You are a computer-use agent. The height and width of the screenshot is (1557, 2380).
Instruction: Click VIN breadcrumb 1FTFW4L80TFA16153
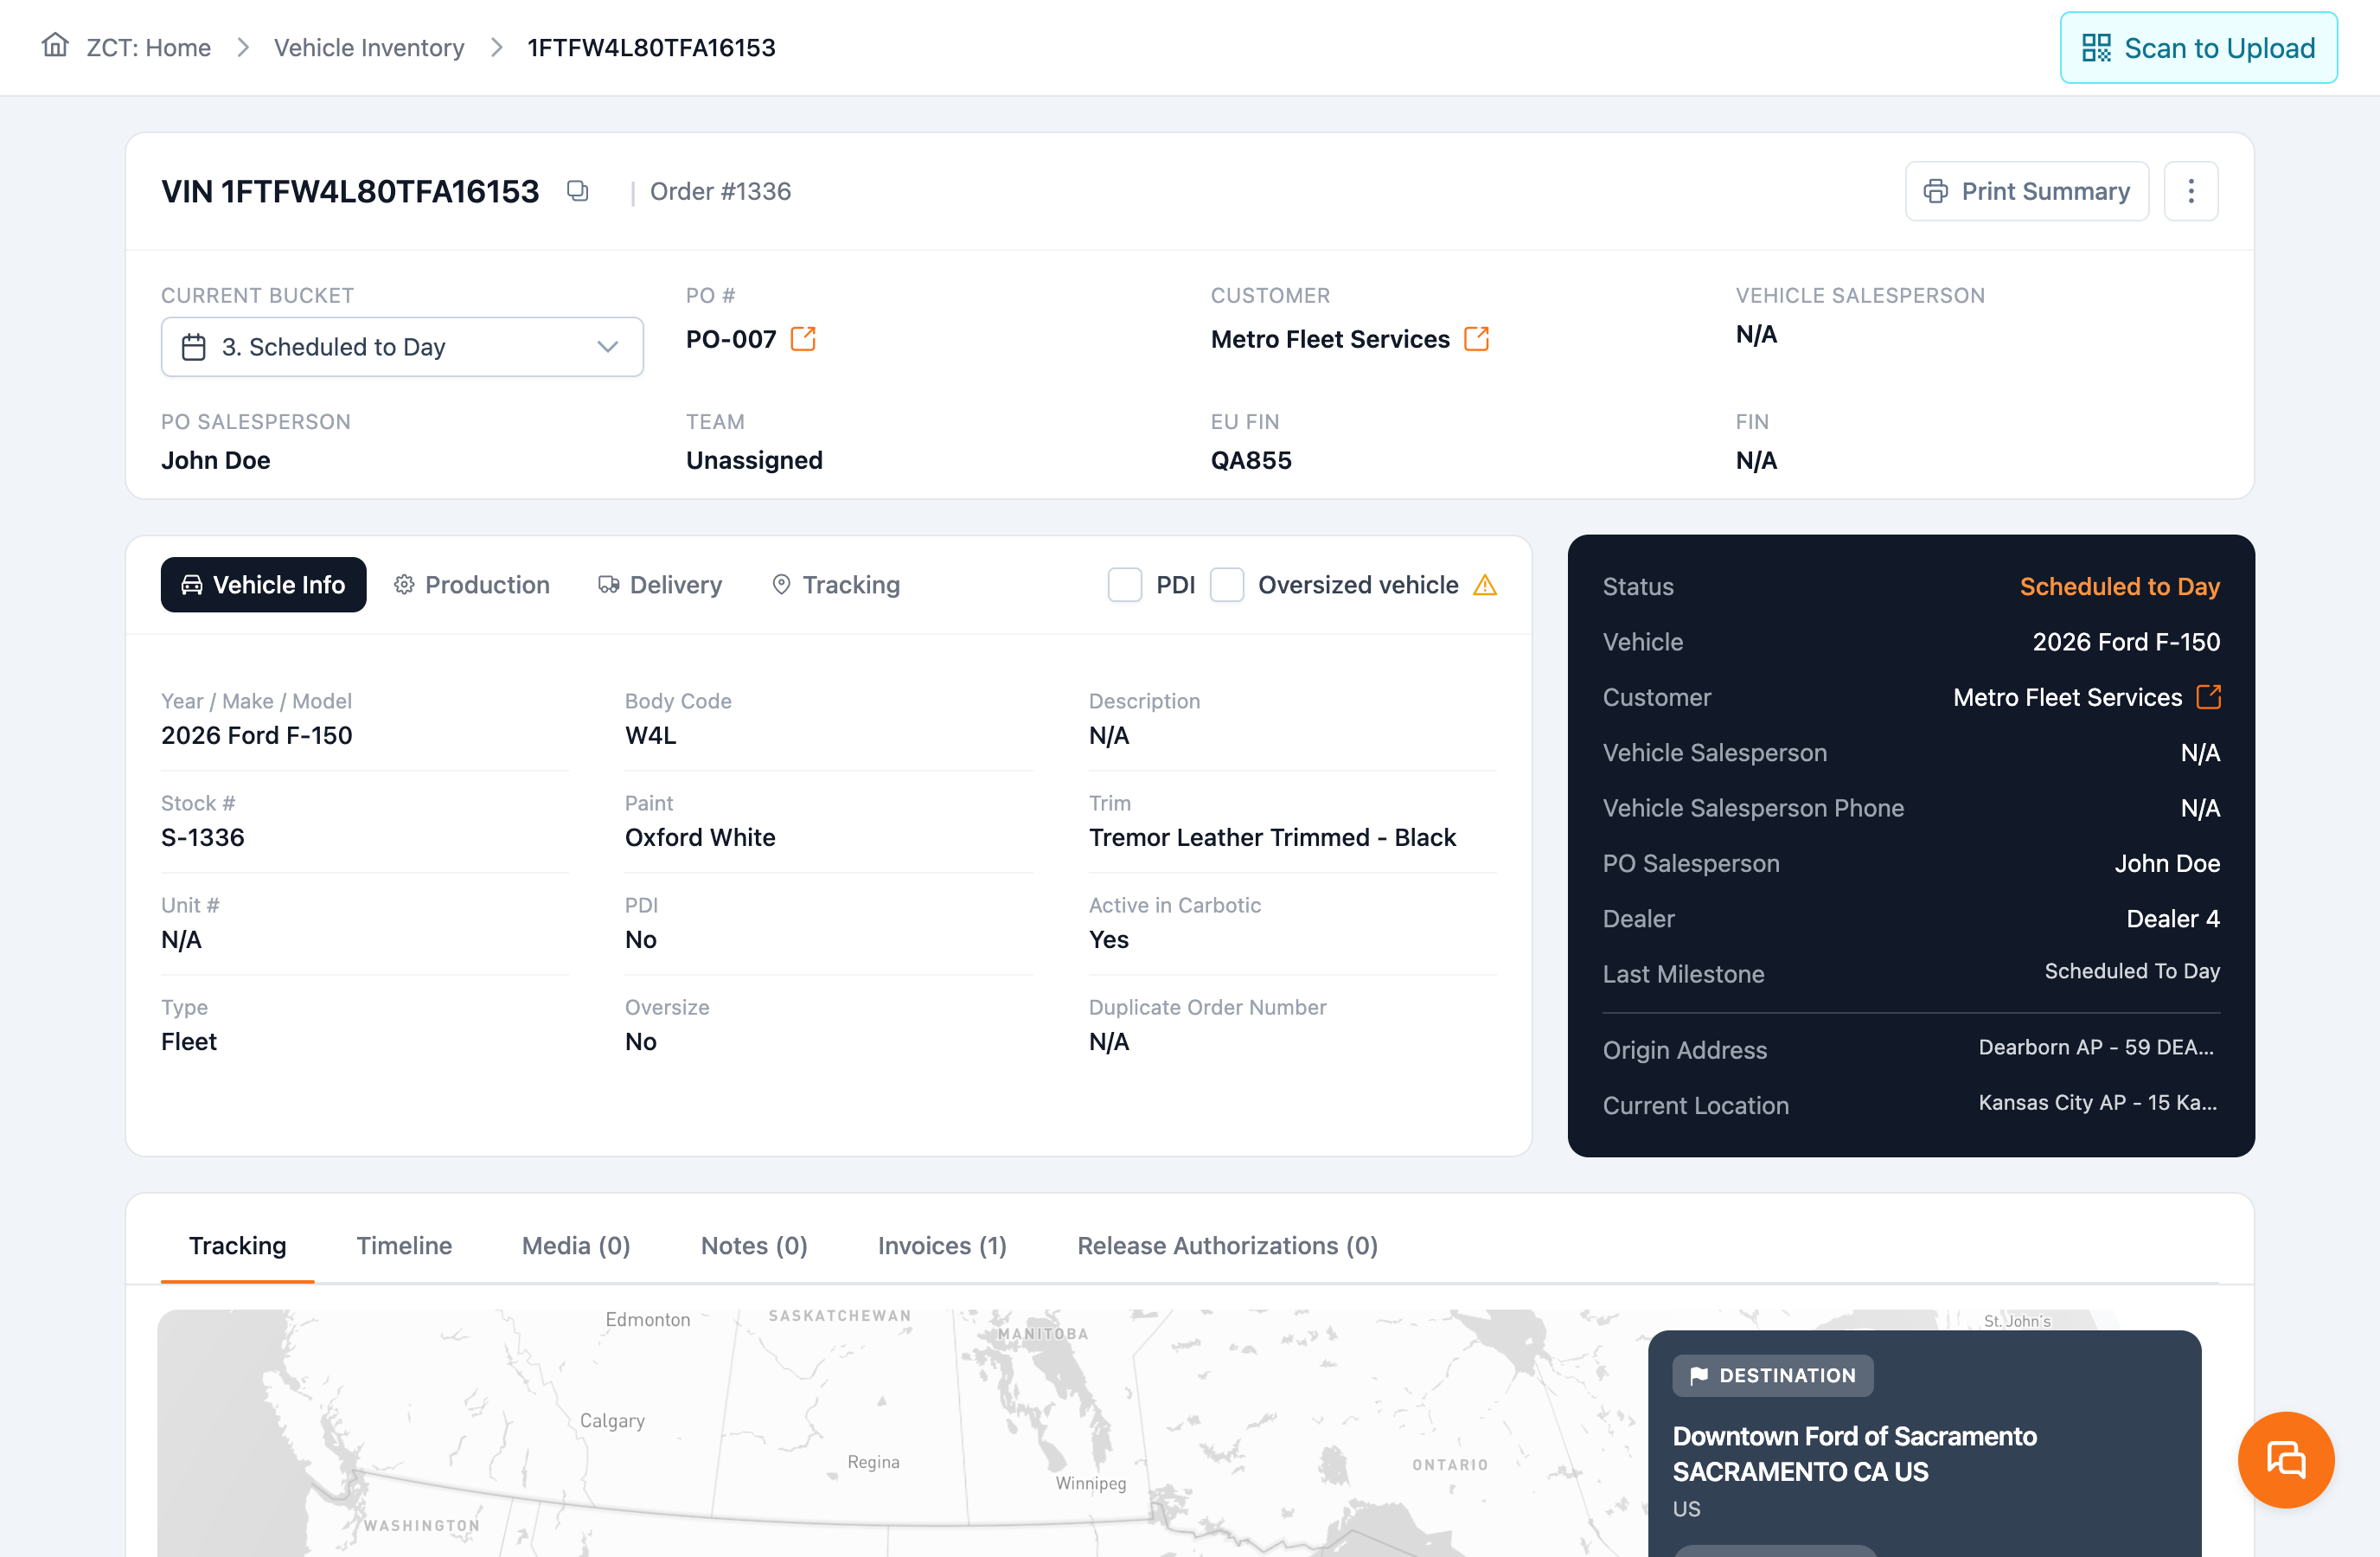pyautogui.click(x=651, y=47)
